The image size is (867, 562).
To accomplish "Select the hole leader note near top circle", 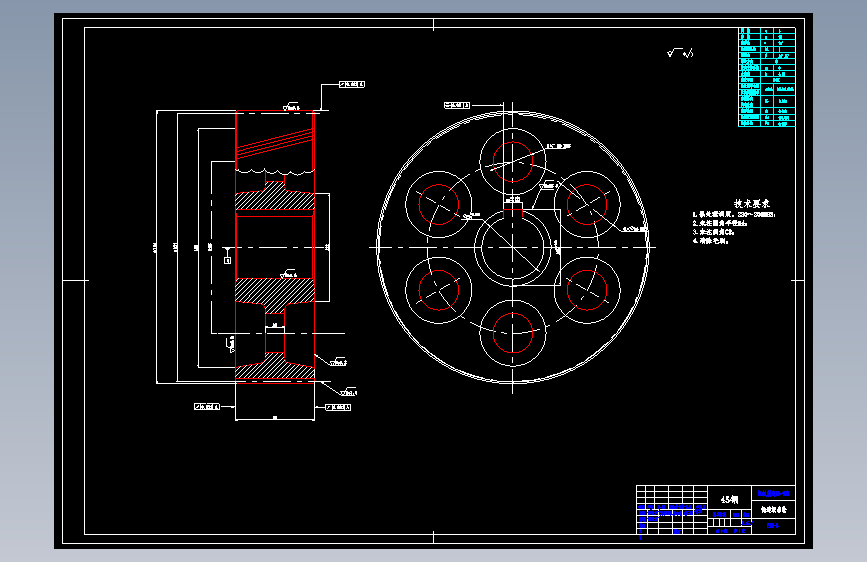I will coord(558,147).
